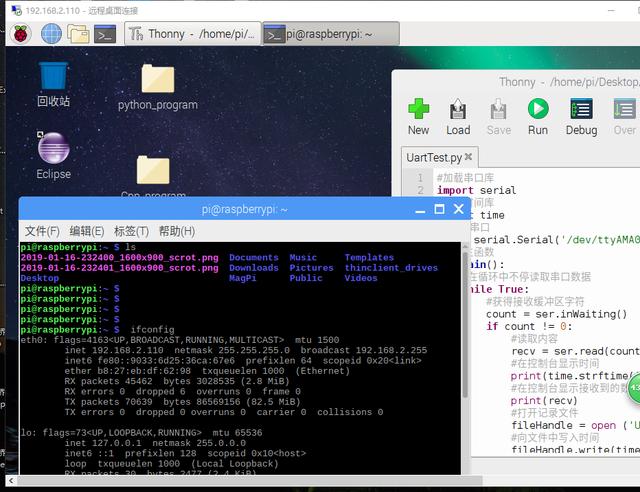Click ether b8:27:eb:df:62:98 MAC address
The width and height of the screenshot is (640, 492).
(127, 371)
